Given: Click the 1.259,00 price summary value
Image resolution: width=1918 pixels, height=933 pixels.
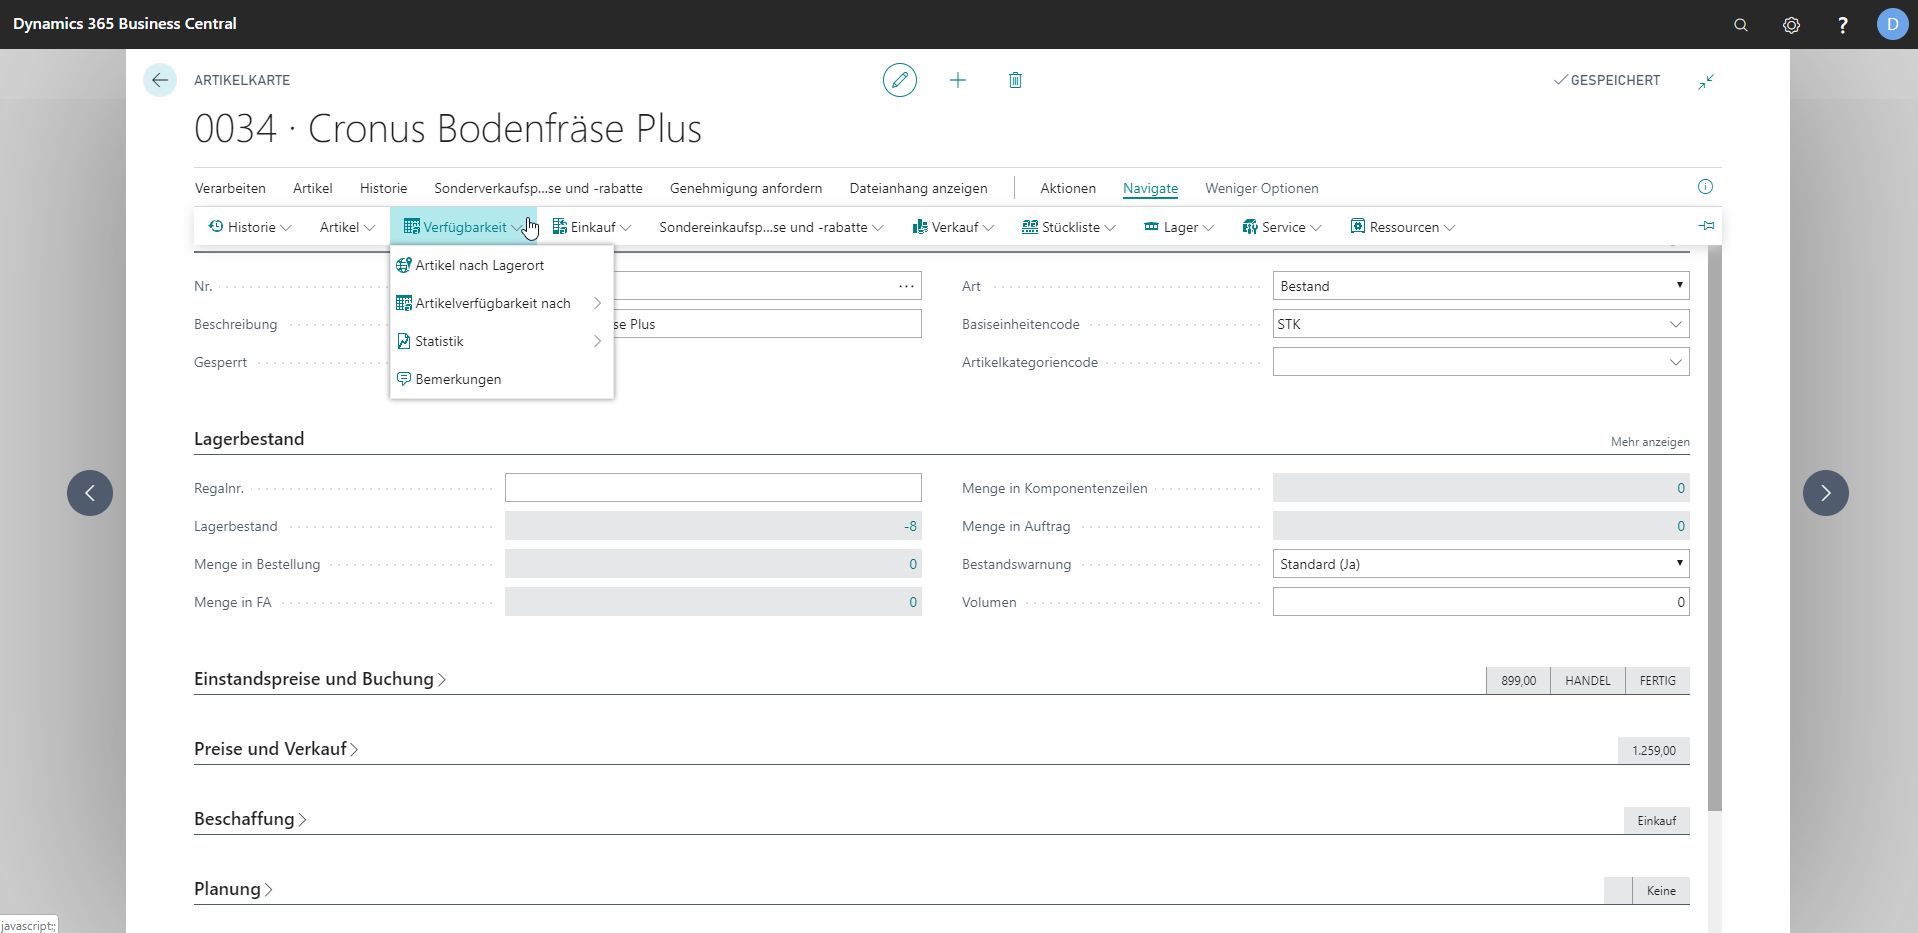Looking at the screenshot, I should tap(1653, 751).
